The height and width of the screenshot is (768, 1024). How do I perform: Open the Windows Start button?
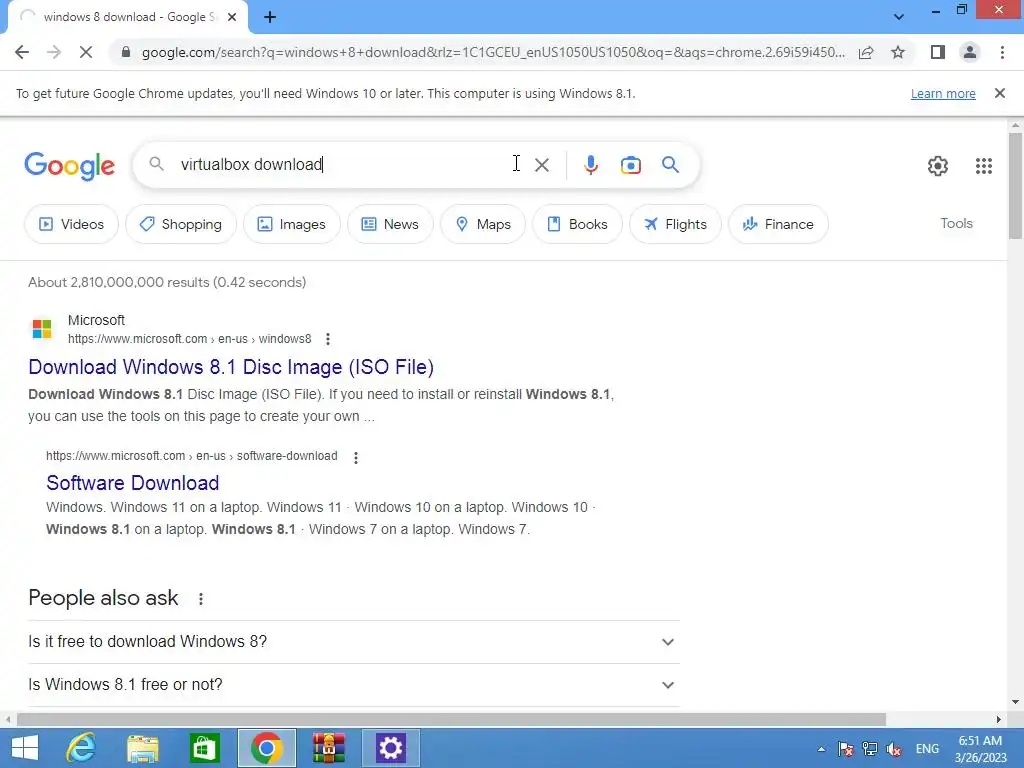pos(25,748)
